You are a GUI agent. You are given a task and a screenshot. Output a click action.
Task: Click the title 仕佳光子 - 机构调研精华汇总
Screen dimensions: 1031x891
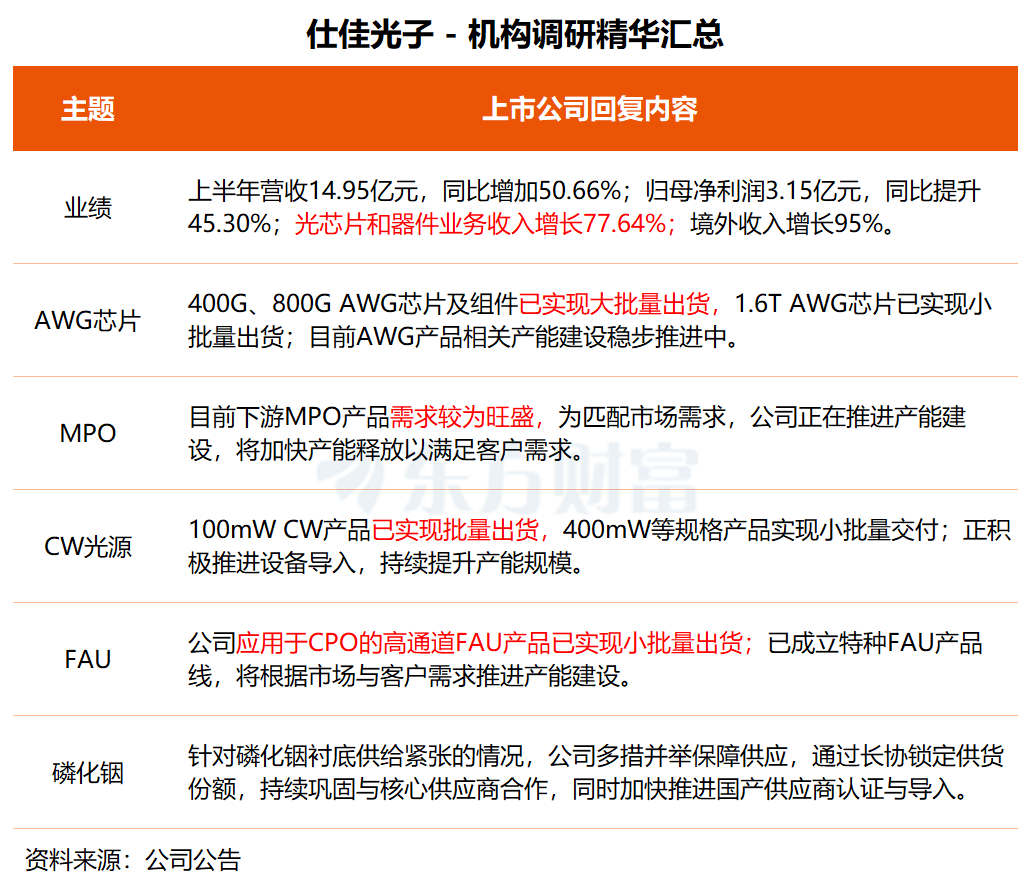point(515,34)
